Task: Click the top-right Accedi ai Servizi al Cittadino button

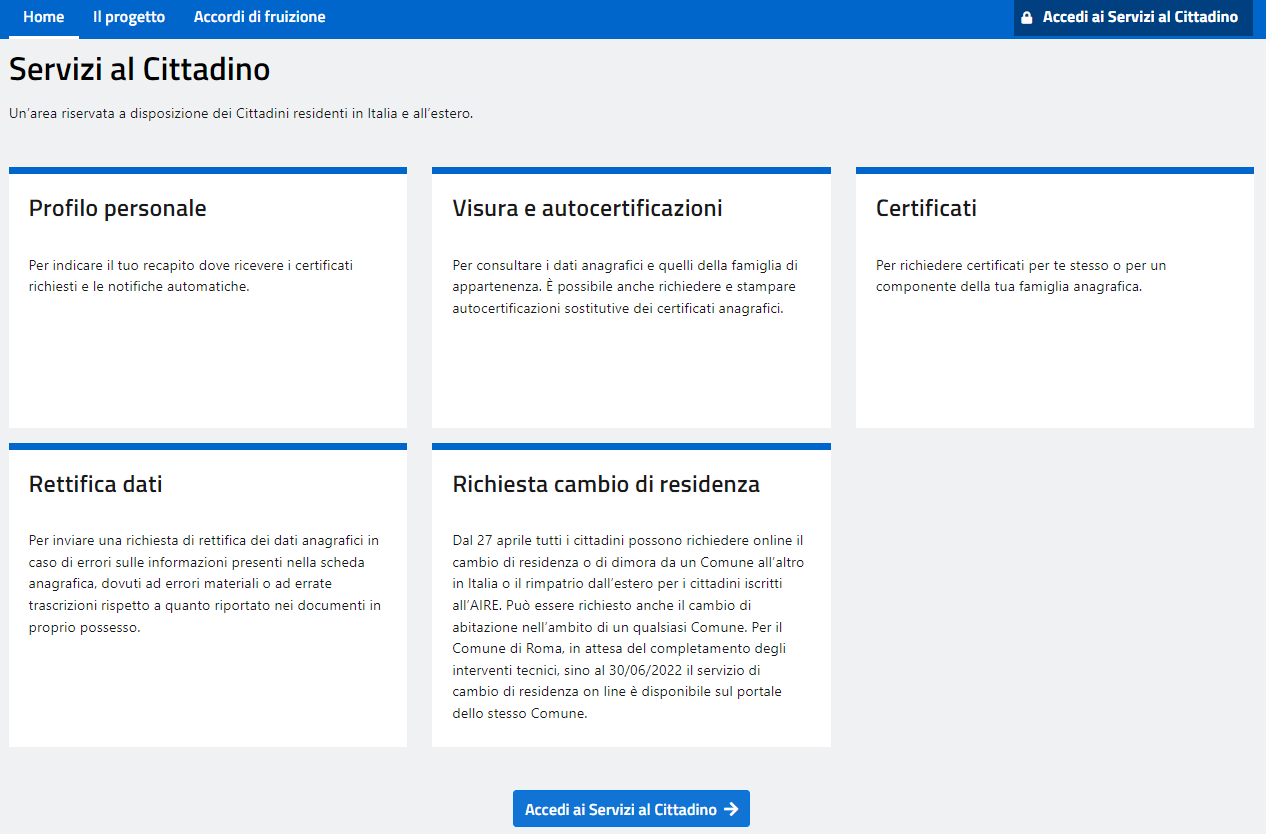Action: pyautogui.click(x=1133, y=17)
